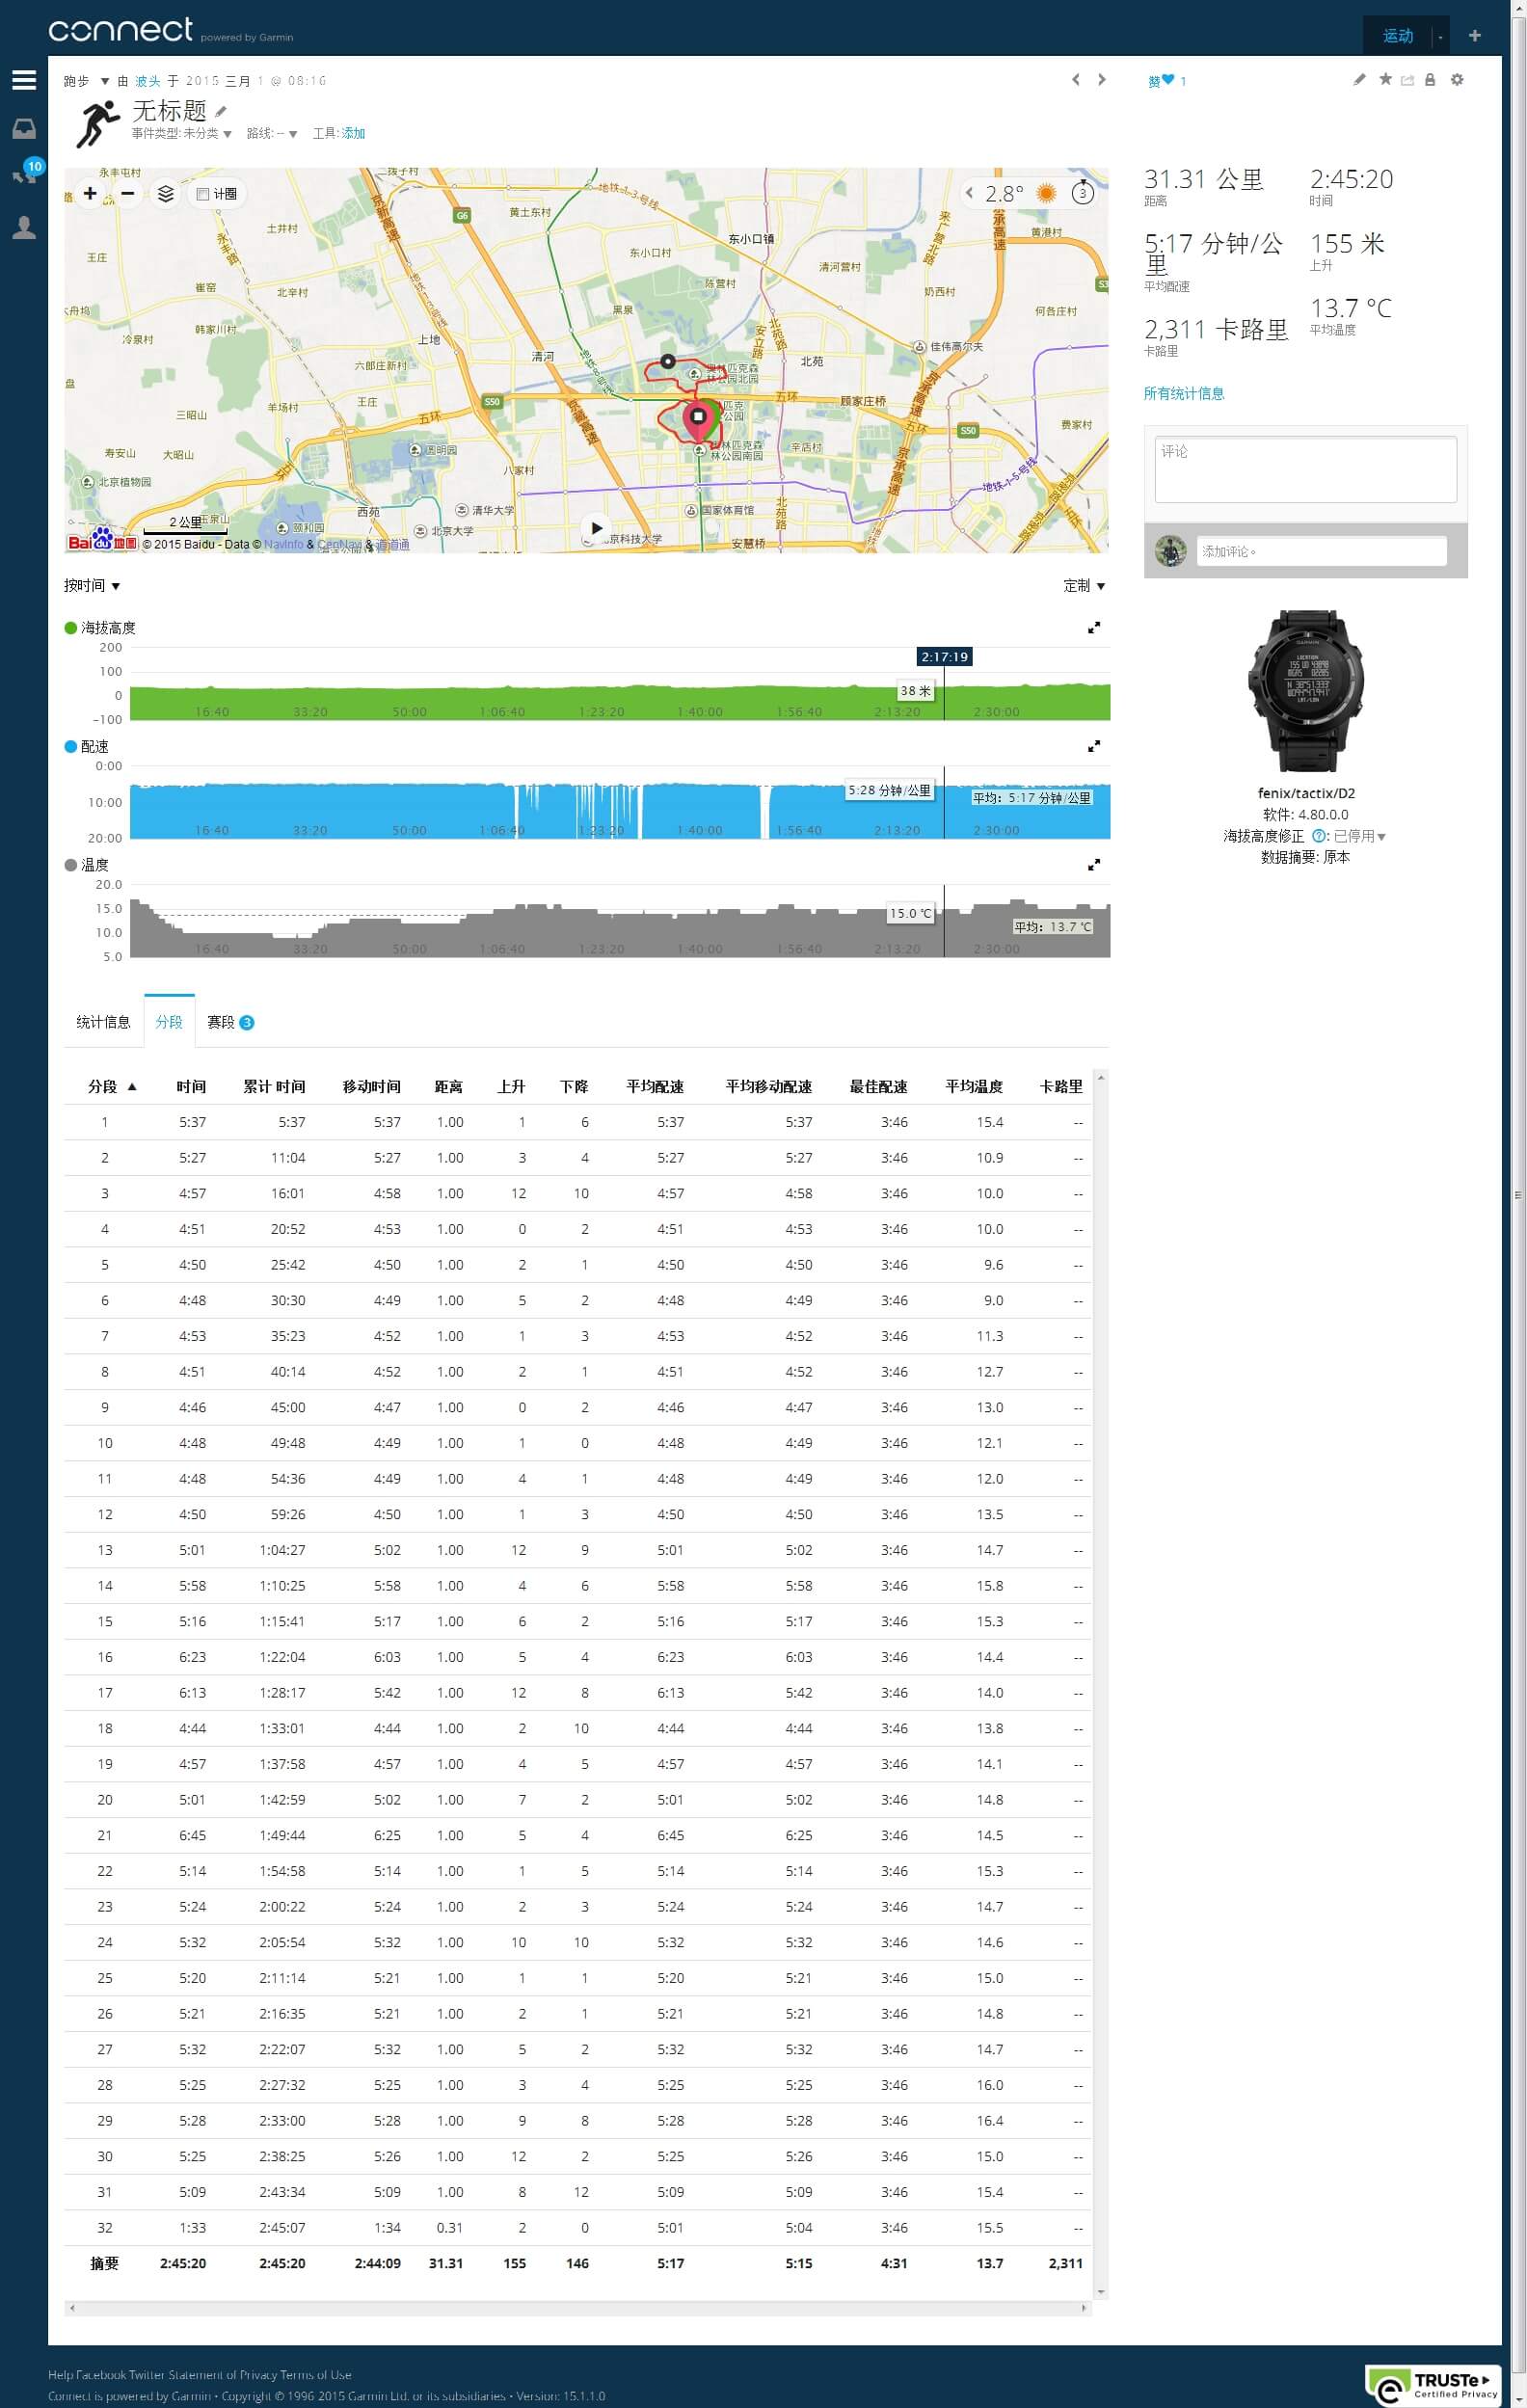Open the inbox tray icon in sidebar

click(x=24, y=129)
